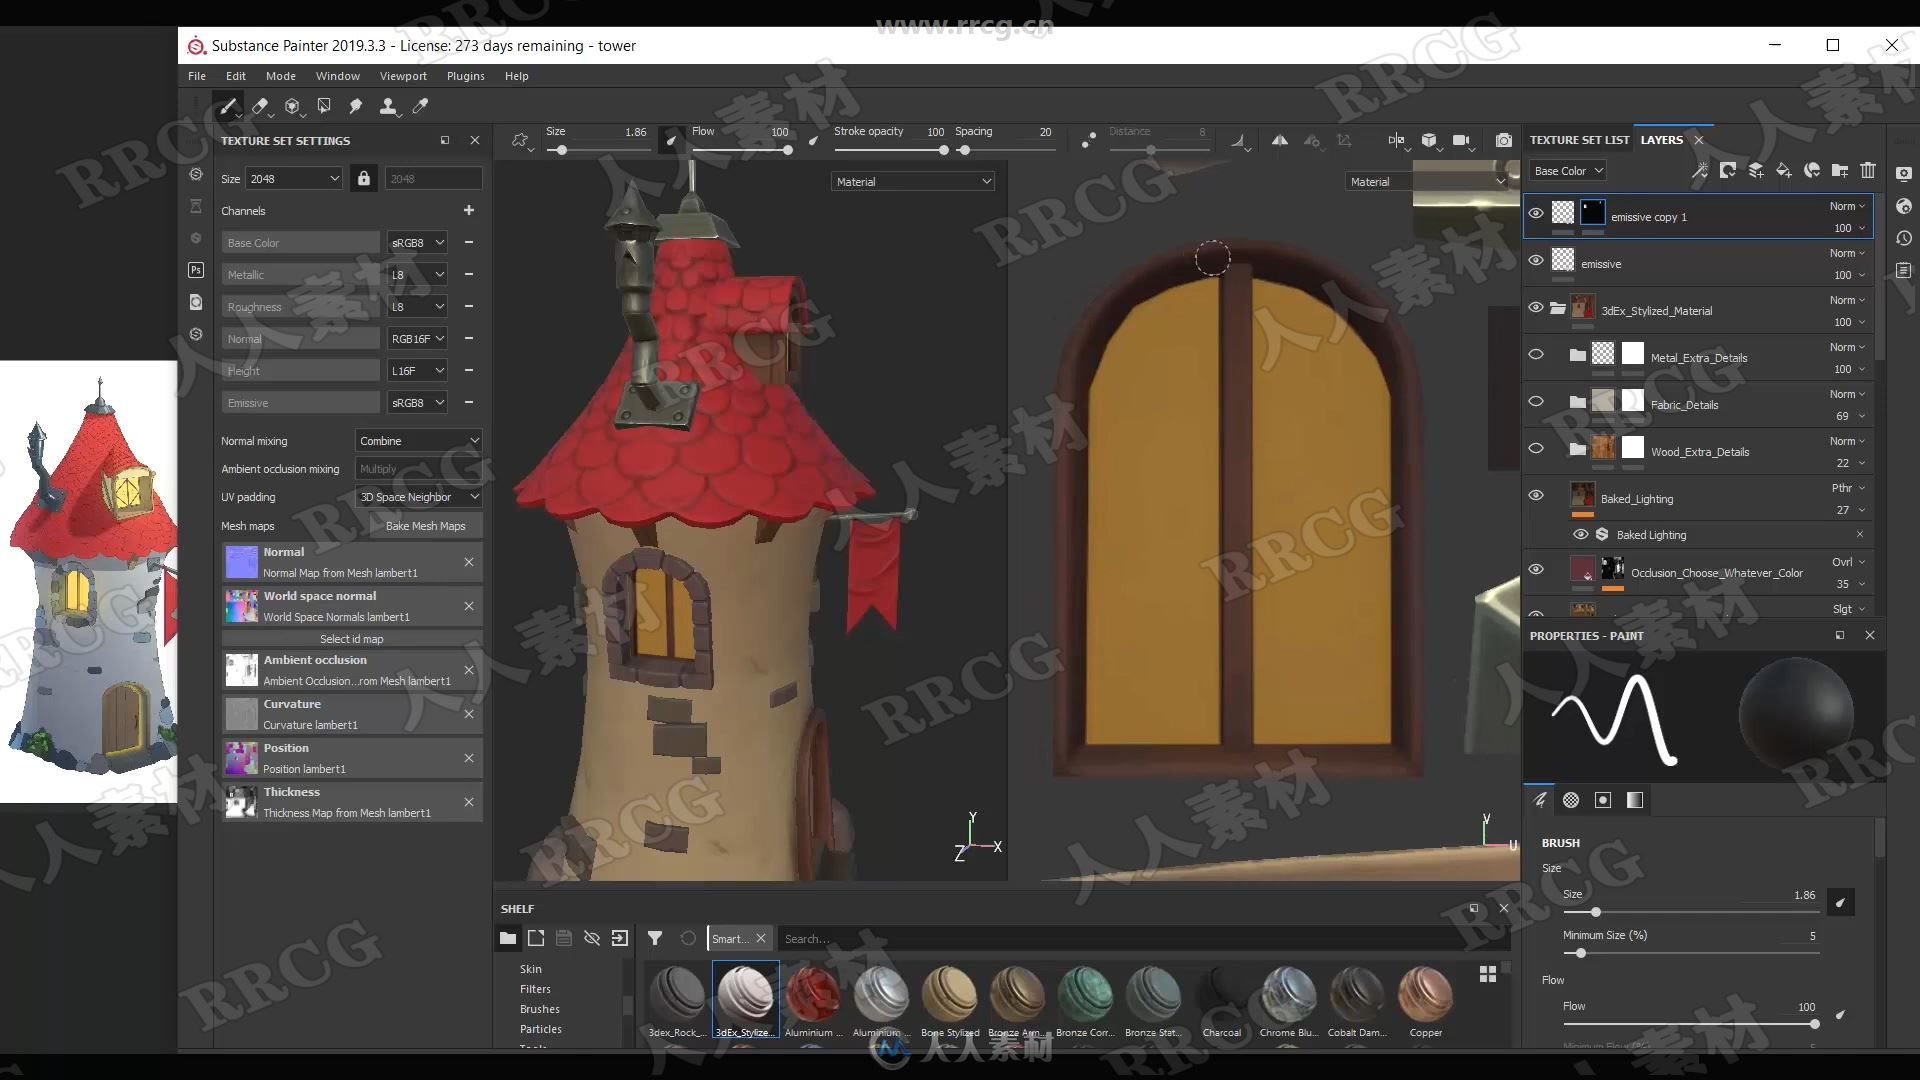Show the Wood_Extra_Details layer
This screenshot has width=1920, height=1080.
tap(1536, 448)
